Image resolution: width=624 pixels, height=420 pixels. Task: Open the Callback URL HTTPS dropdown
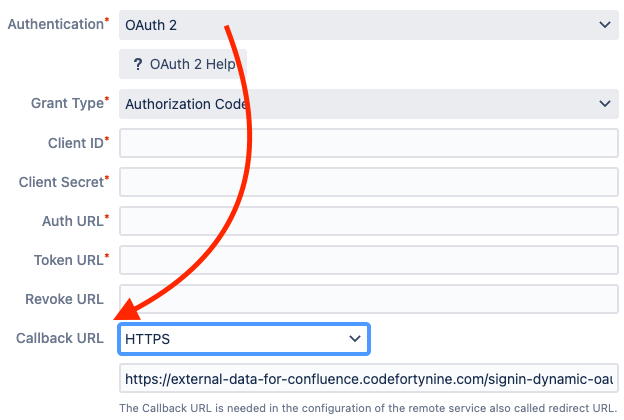pos(244,339)
